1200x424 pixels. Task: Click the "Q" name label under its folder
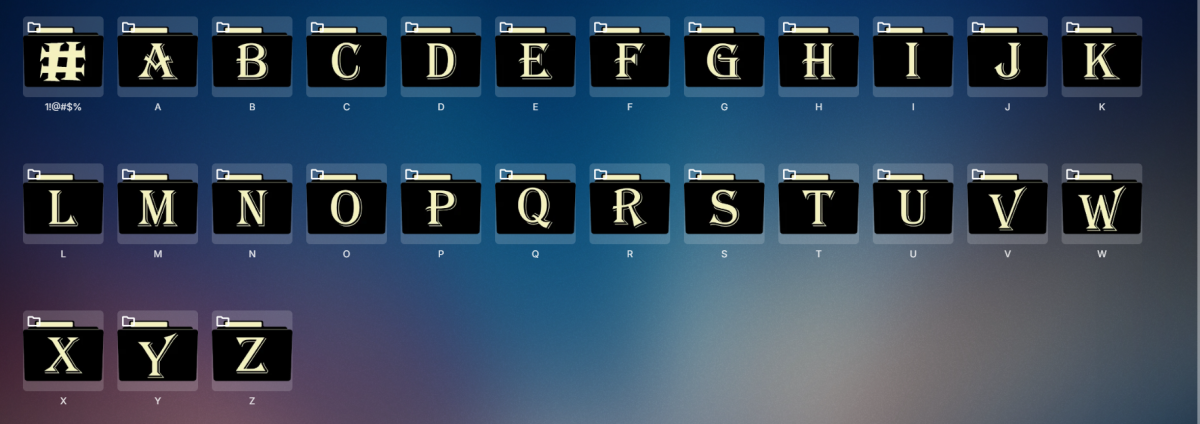536,254
